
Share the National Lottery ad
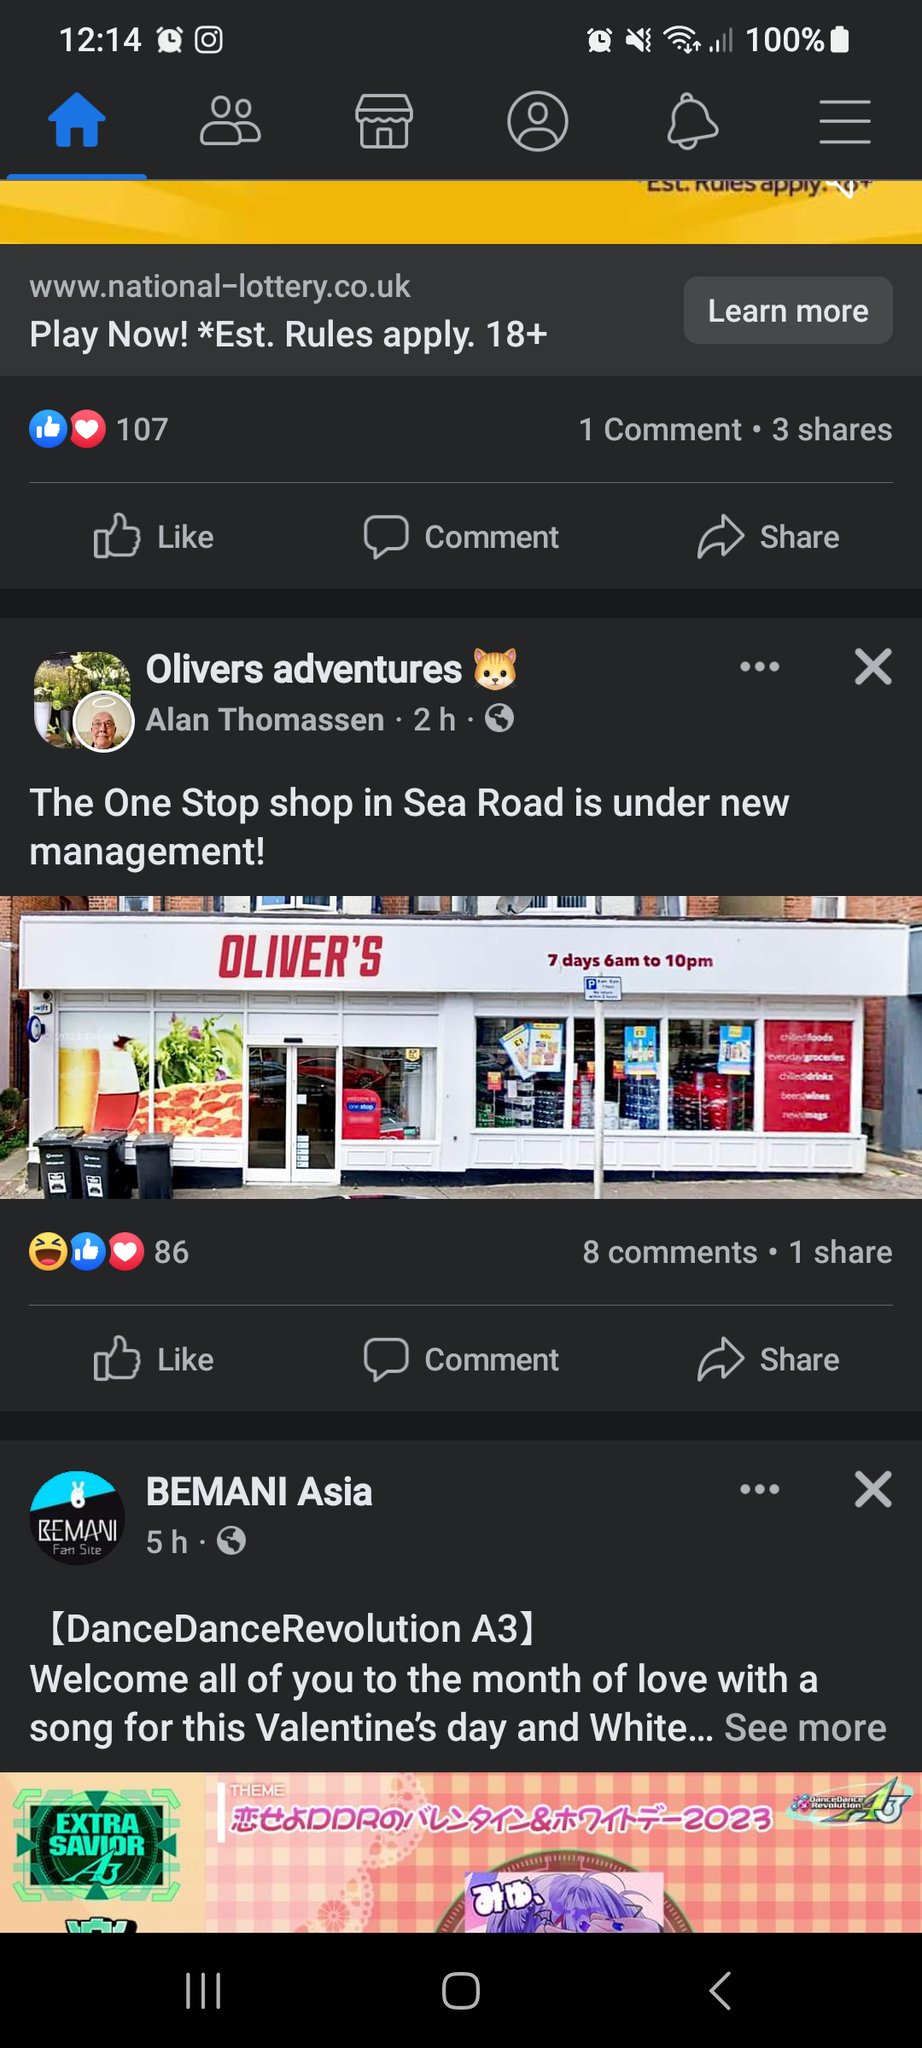click(768, 537)
